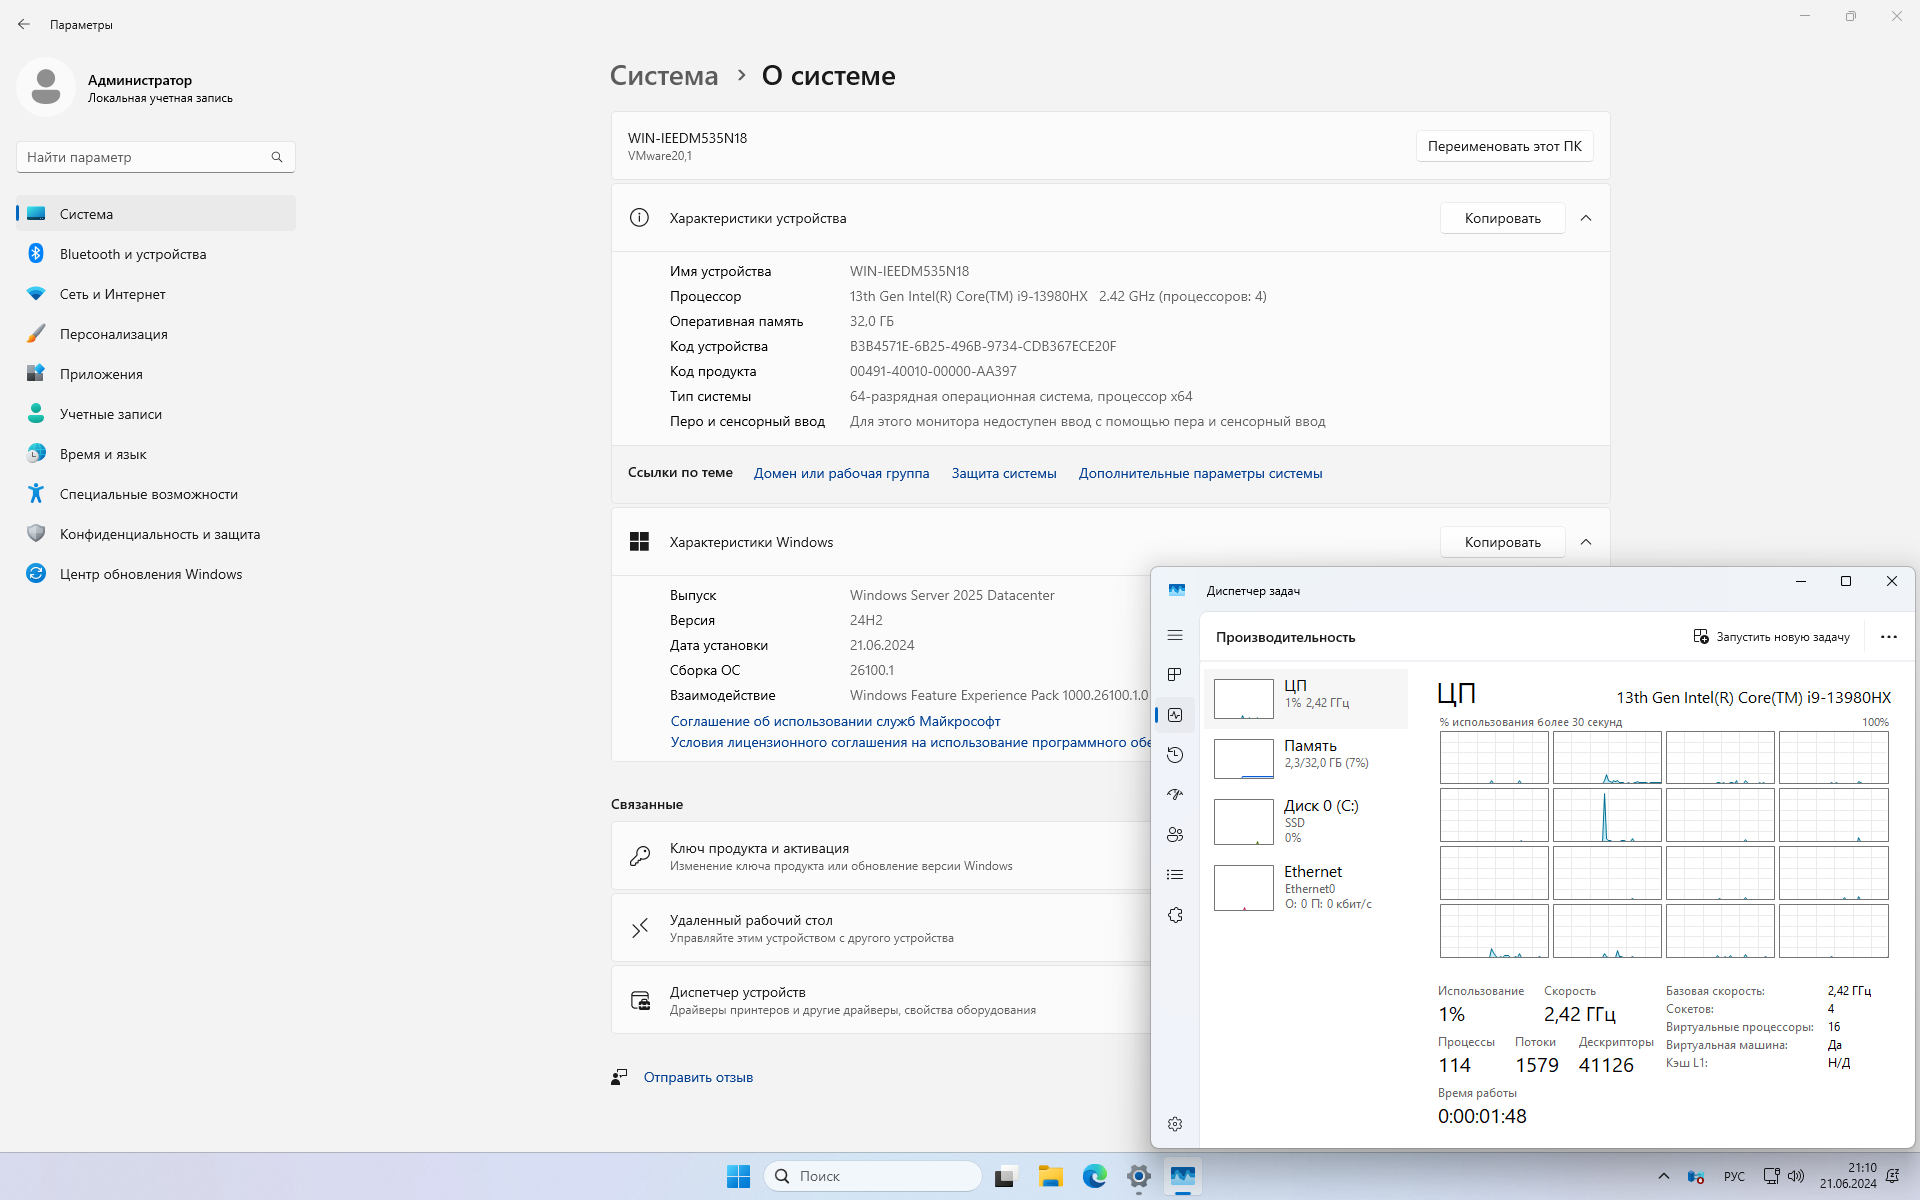Go back with Settings back arrow
The image size is (1920, 1200).
tap(24, 24)
